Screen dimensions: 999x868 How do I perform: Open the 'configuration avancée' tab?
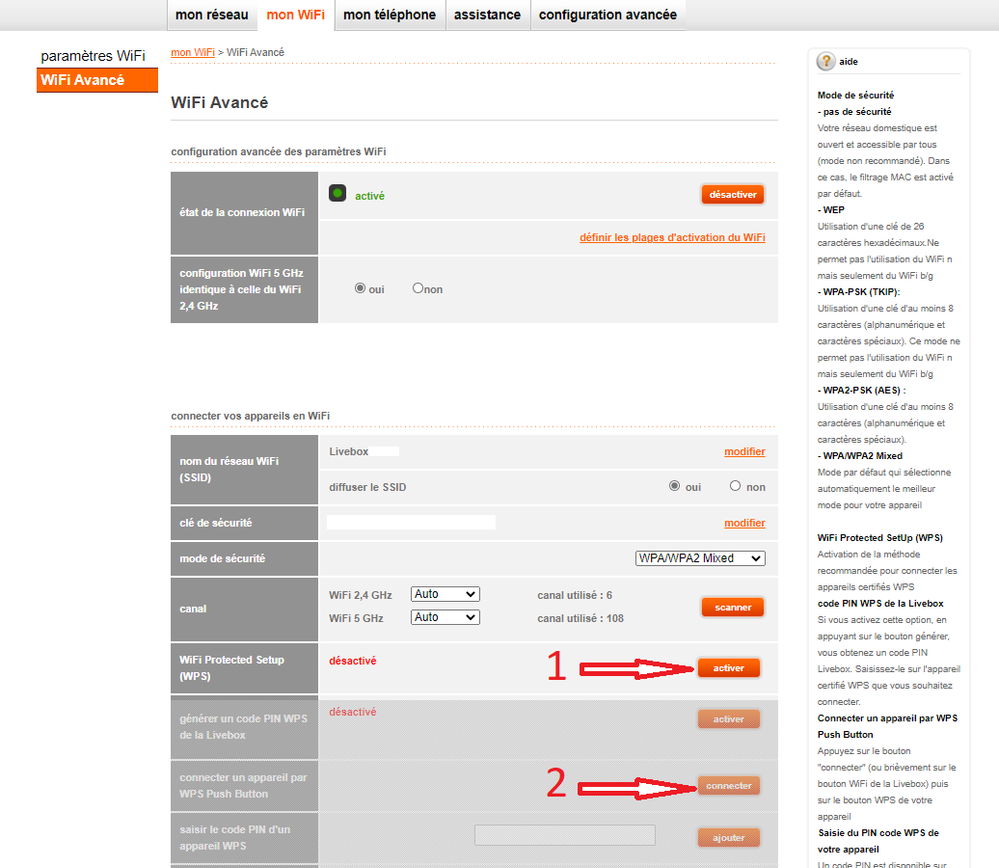coord(607,15)
